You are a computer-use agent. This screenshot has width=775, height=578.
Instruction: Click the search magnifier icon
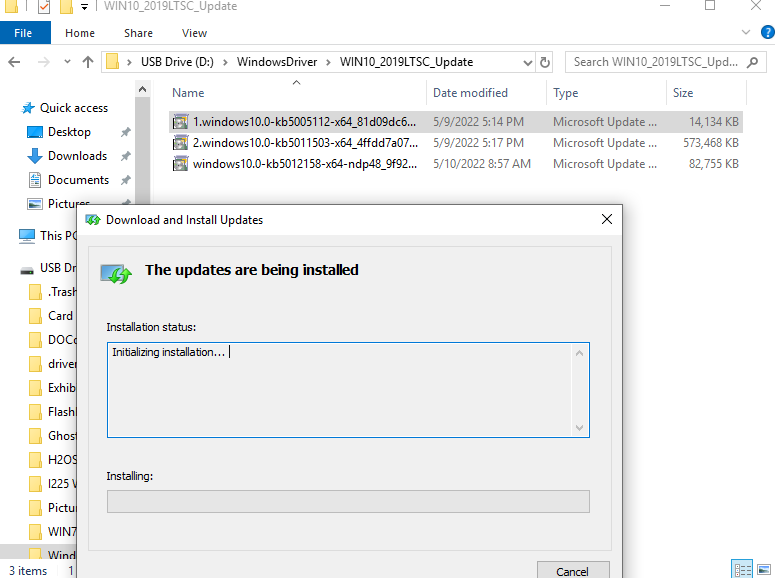coord(752,62)
